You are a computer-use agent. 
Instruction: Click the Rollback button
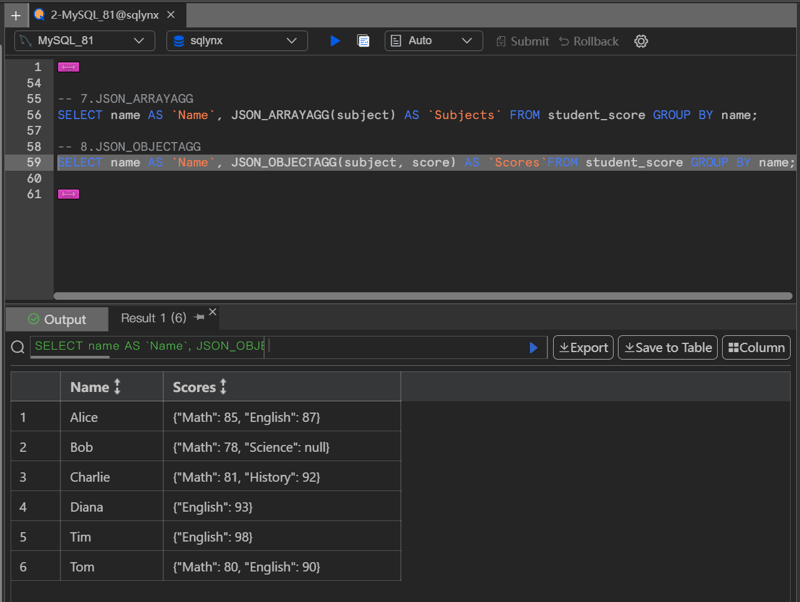pyautogui.click(x=589, y=41)
